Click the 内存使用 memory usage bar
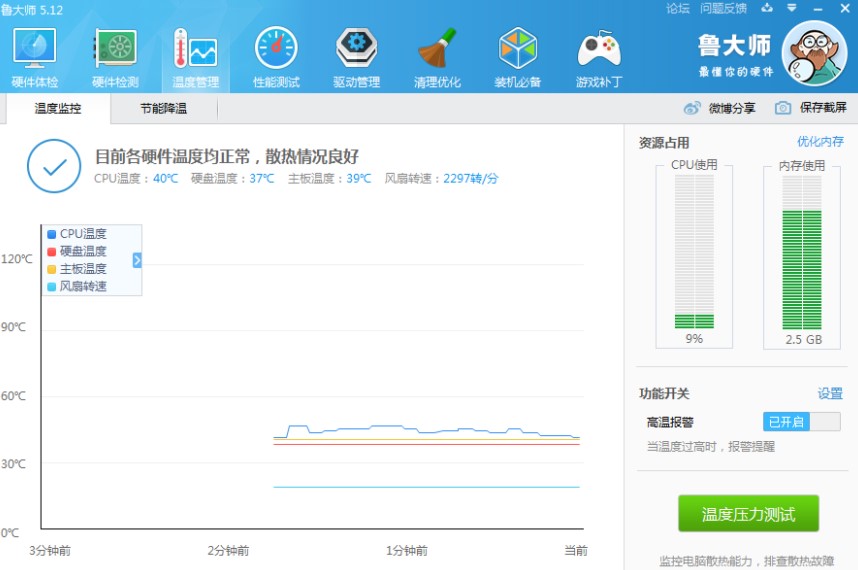Image resolution: width=858 pixels, height=570 pixels. 801,252
